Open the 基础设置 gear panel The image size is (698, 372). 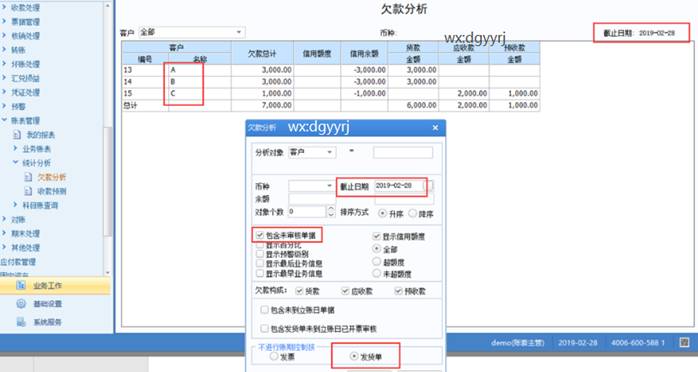(21, 303)
